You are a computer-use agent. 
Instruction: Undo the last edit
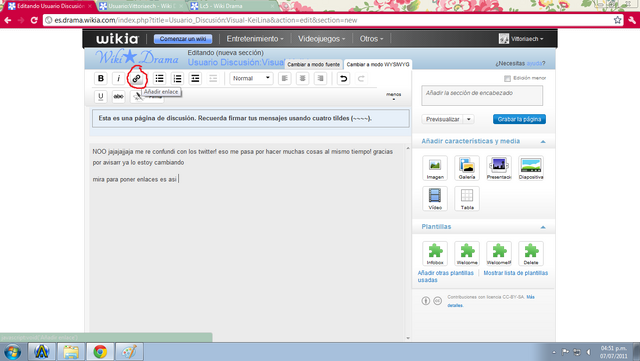tap(343, 78)
